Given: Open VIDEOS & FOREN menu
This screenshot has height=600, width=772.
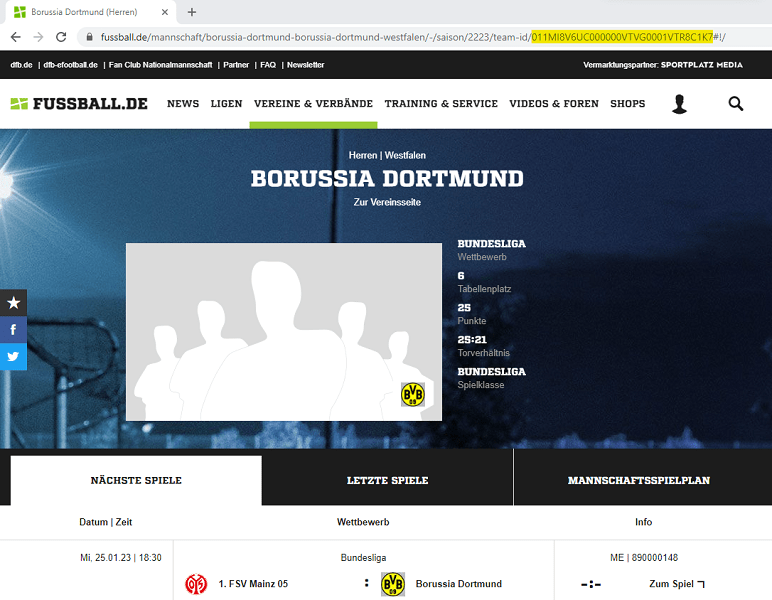Looking at the screenshot, I should (x=554, y=103).
